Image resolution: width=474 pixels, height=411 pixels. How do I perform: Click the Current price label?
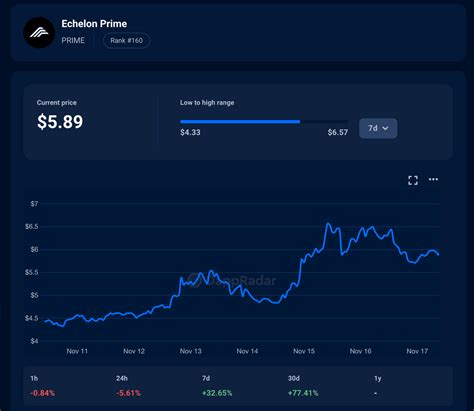click(57, 103)
